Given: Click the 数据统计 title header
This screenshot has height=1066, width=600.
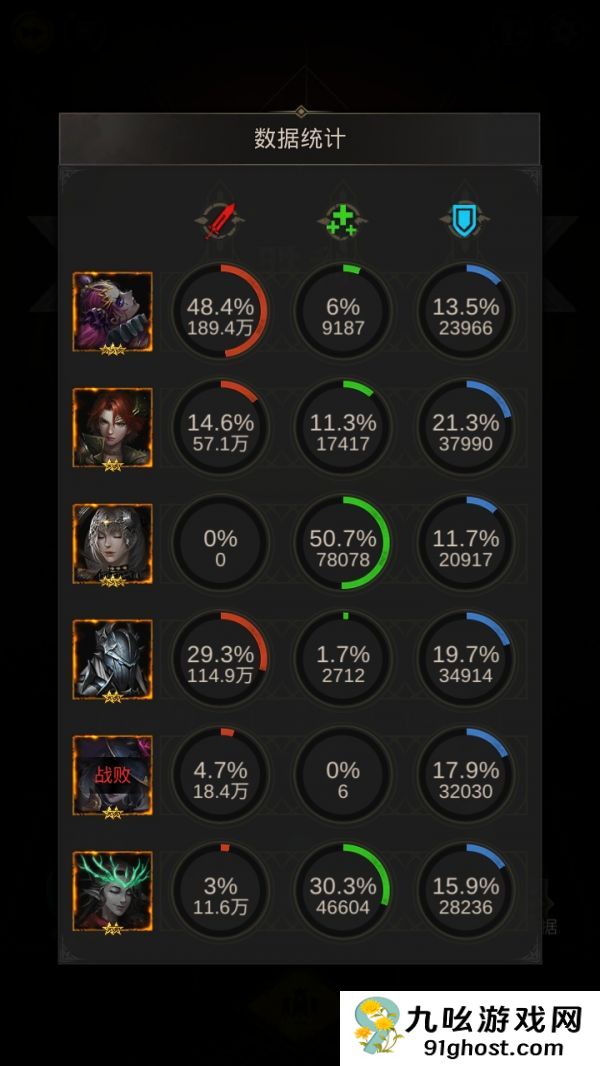Looking at the screenshot, I should point(300,139).
